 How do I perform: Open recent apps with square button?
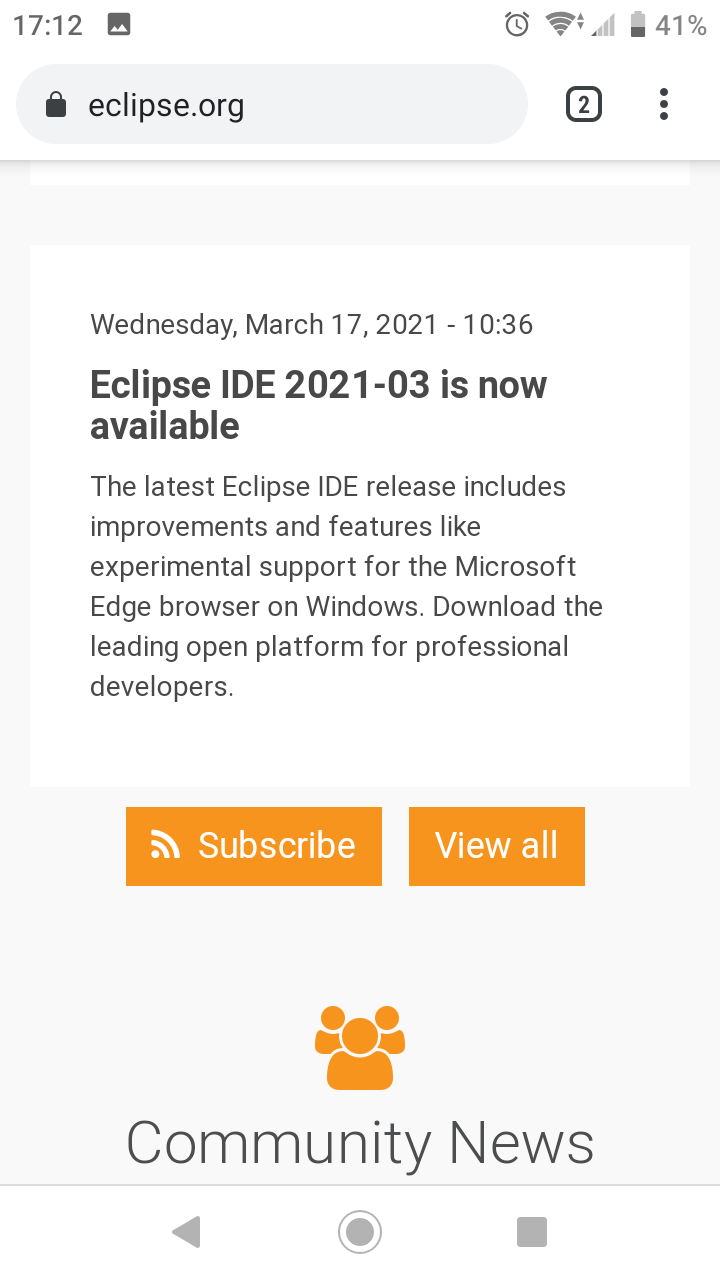(x=532, y=1232)
